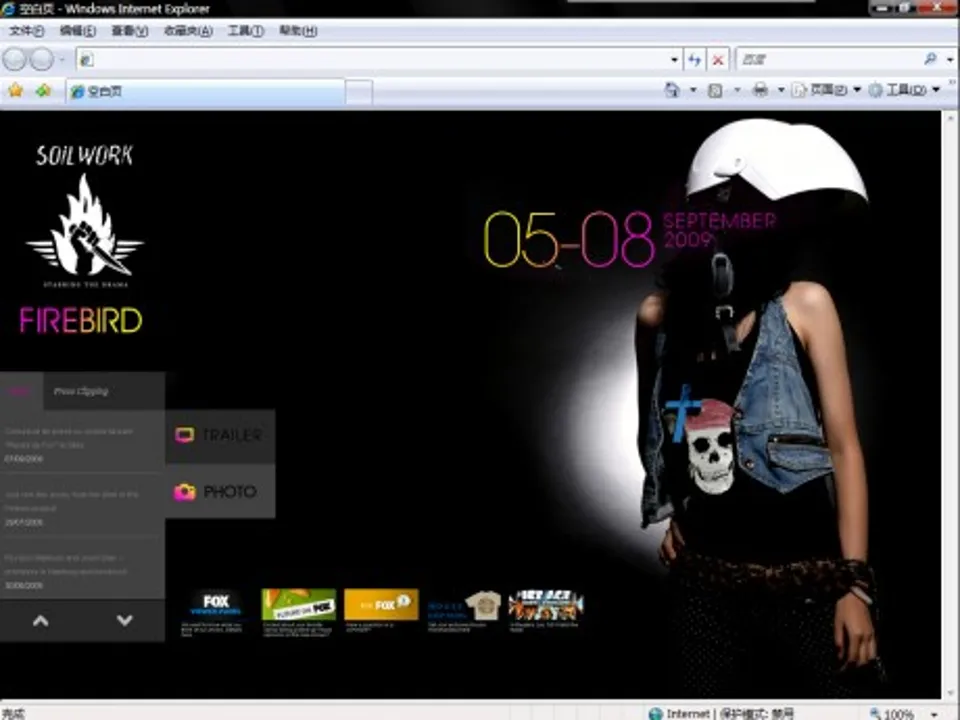
Task: Click the magnifier search icon
Action: tap(930, 60)
